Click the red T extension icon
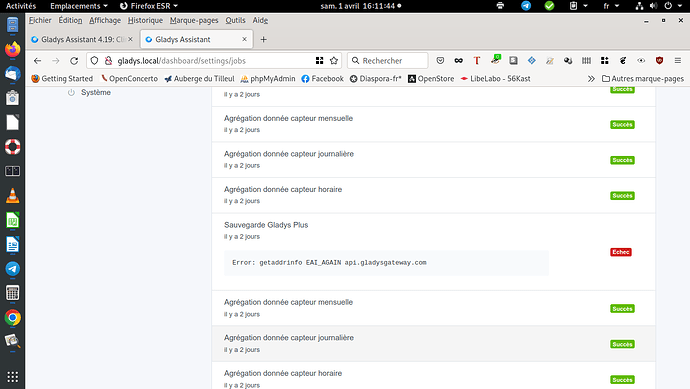 (477, 61)
